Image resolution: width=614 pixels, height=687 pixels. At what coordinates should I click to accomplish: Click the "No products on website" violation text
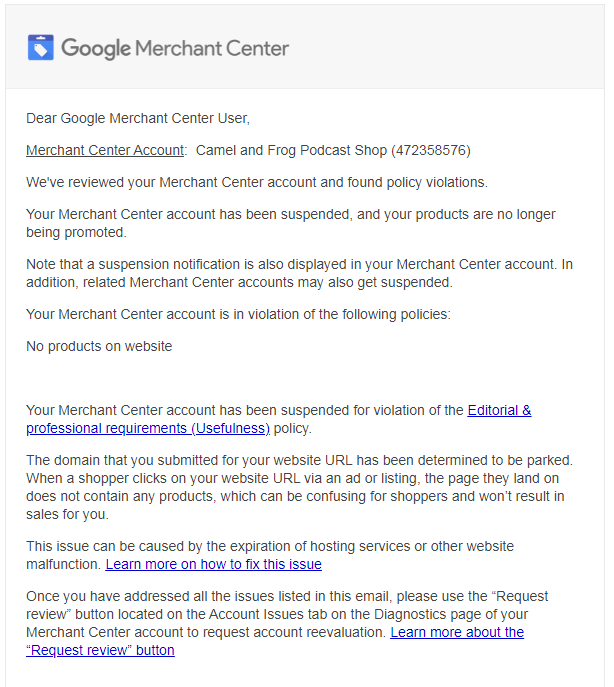pyautogui.click(x=99, y=346)
